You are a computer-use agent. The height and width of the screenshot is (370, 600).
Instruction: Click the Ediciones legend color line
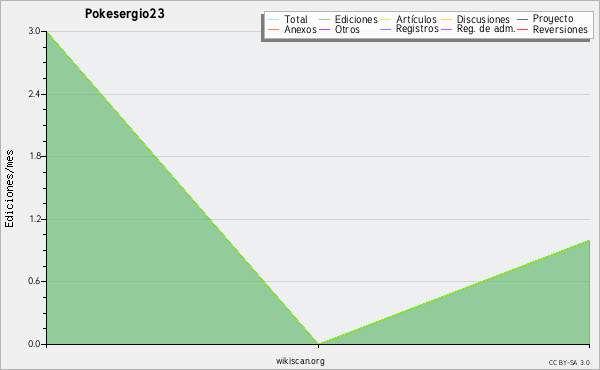point(324,20)
